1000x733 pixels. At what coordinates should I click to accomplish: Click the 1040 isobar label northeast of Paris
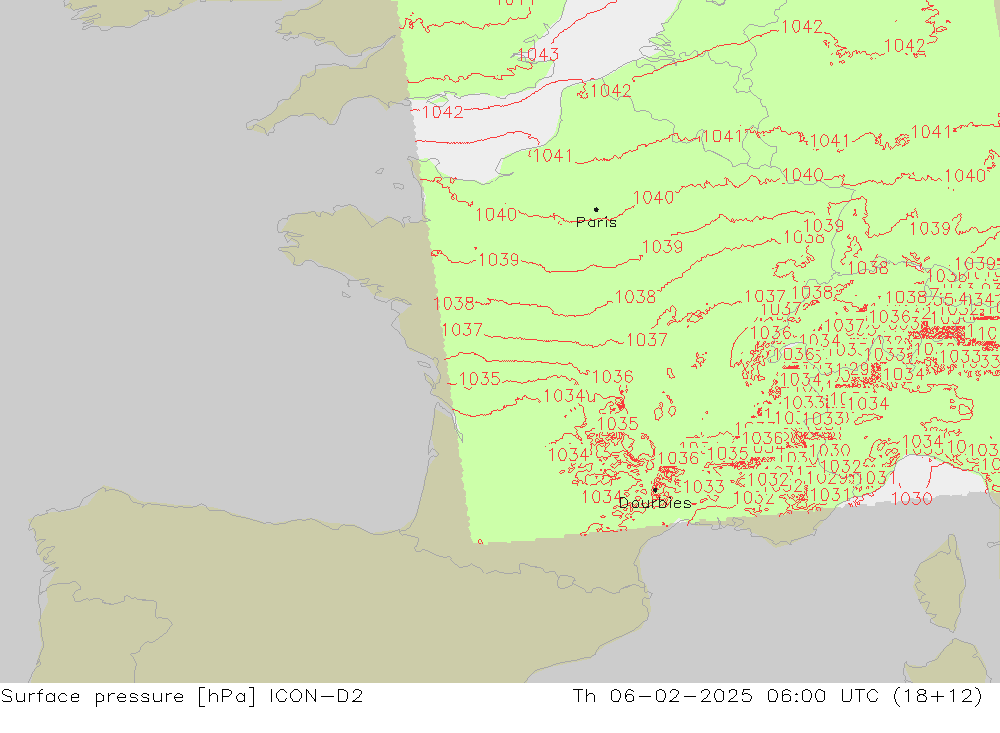654,197
